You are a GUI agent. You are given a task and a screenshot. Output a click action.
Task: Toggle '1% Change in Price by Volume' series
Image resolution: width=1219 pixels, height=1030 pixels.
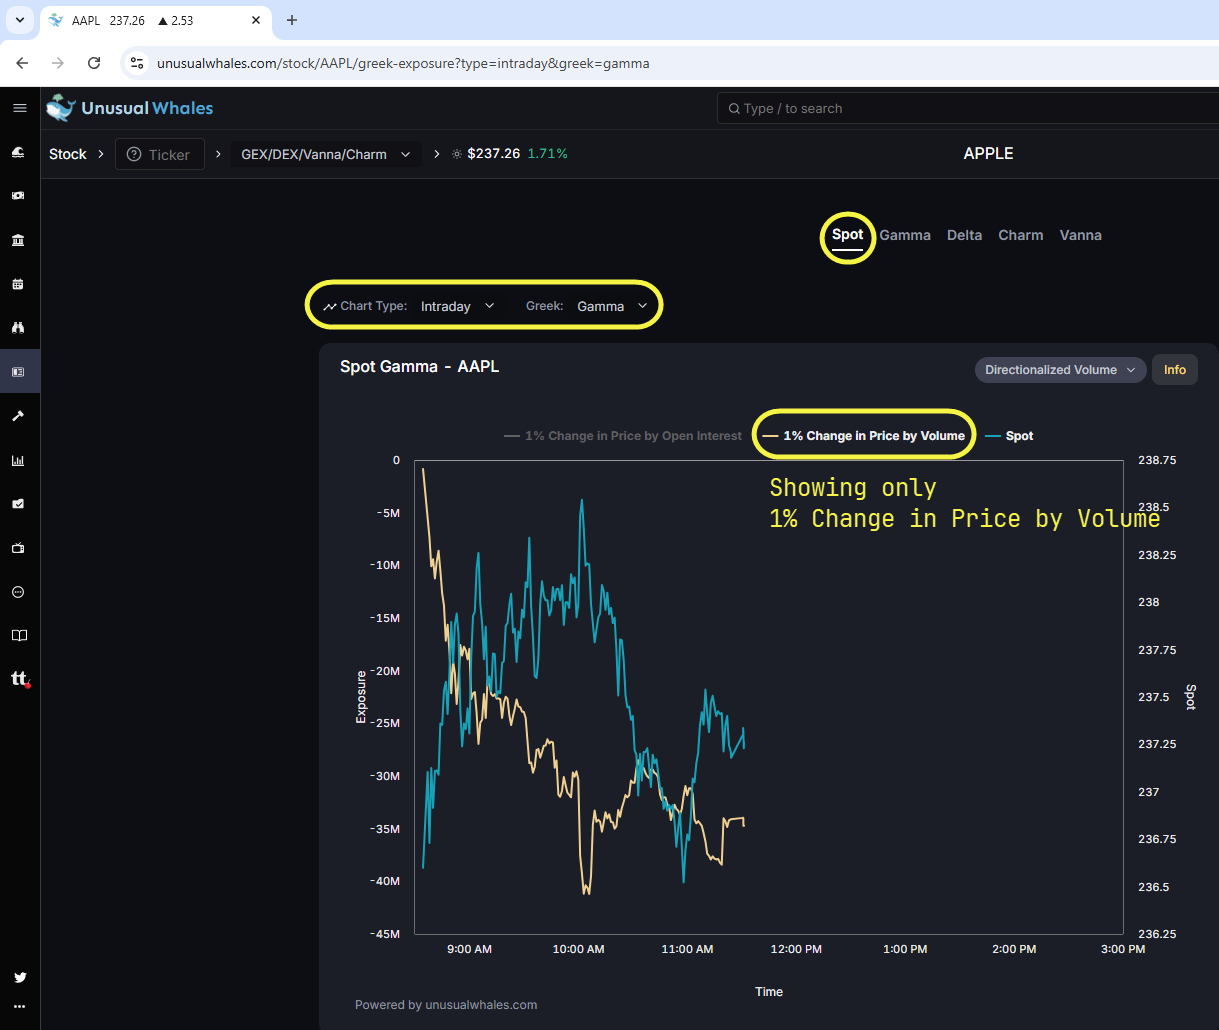(864, 436)
